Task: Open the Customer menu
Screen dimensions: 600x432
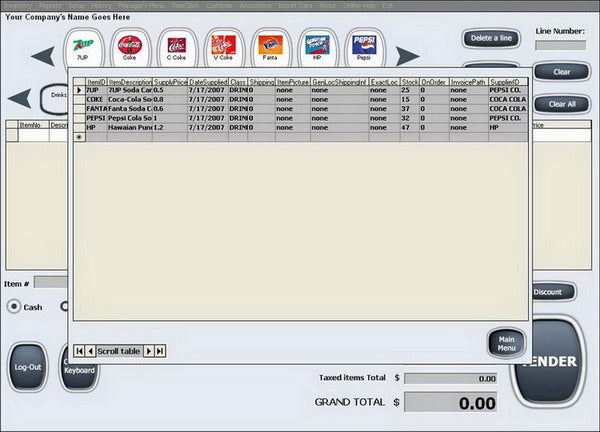Action: pos(220,5)
